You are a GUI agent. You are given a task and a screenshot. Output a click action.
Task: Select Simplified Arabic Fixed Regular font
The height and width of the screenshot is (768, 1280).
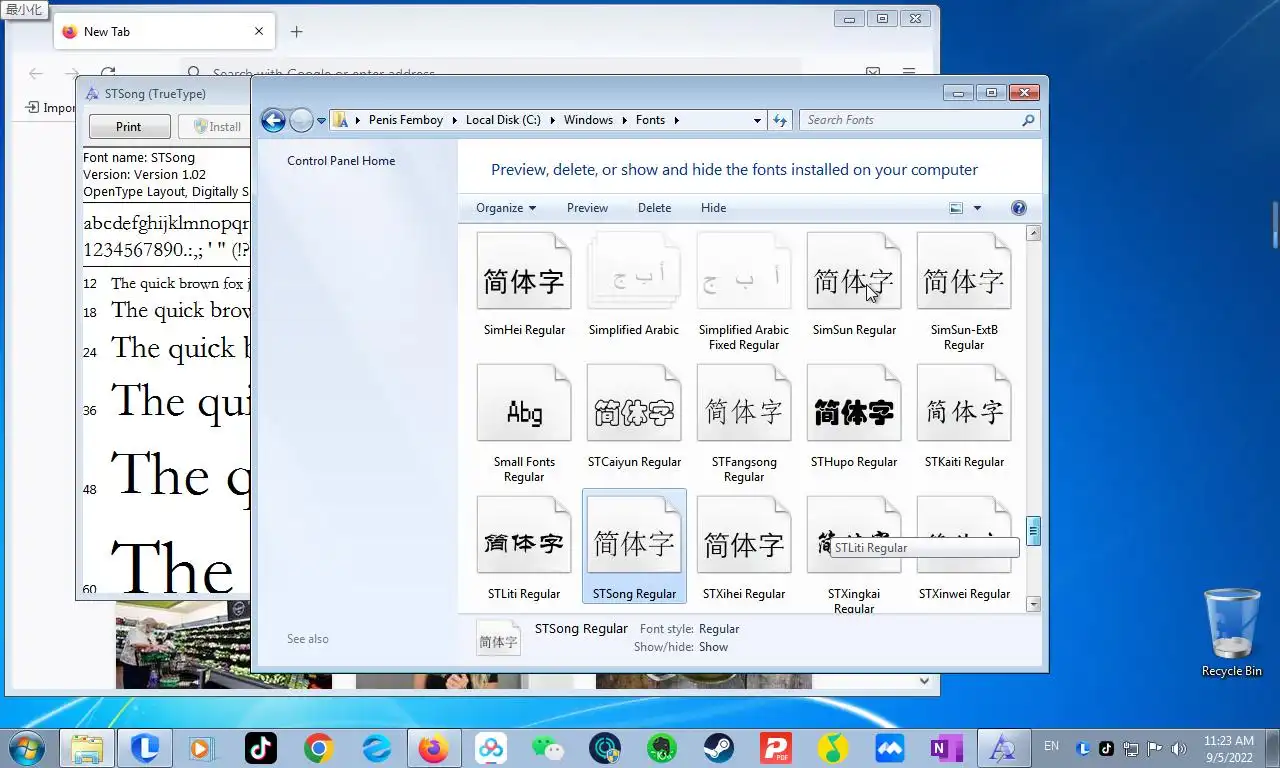(744, 272)
